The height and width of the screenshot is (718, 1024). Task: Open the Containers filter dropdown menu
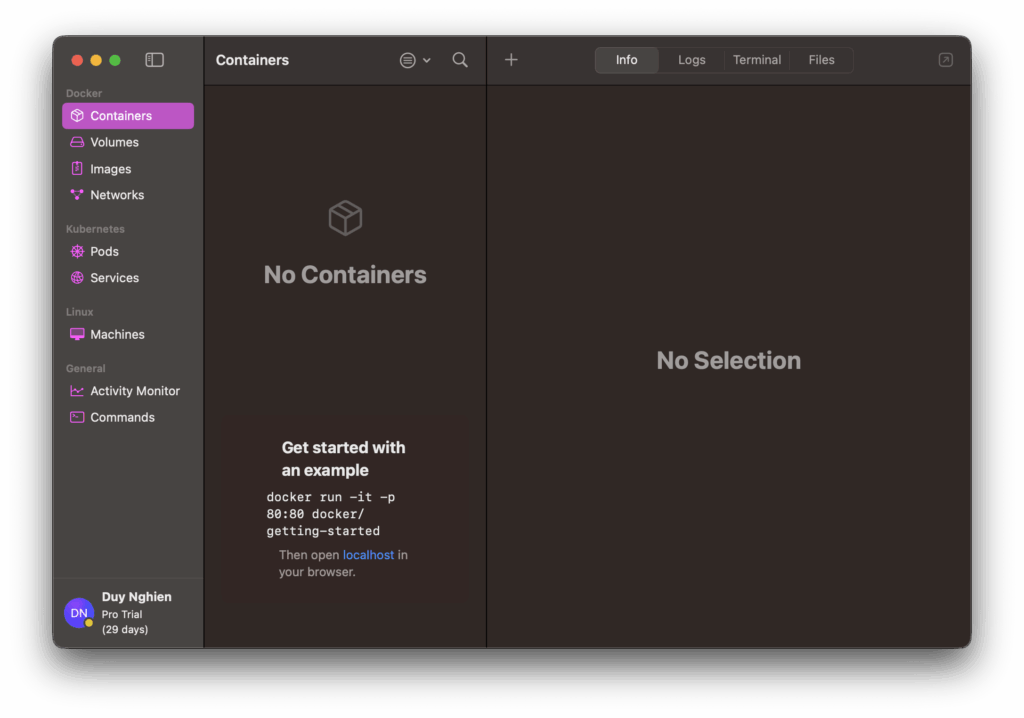coord(414,60)
